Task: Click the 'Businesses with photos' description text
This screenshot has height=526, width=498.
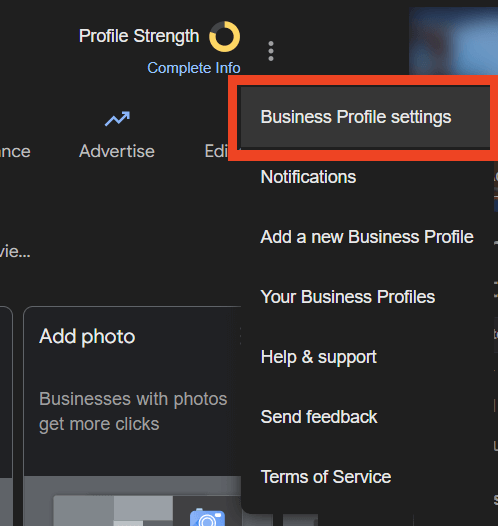Action: coord(133,411)
